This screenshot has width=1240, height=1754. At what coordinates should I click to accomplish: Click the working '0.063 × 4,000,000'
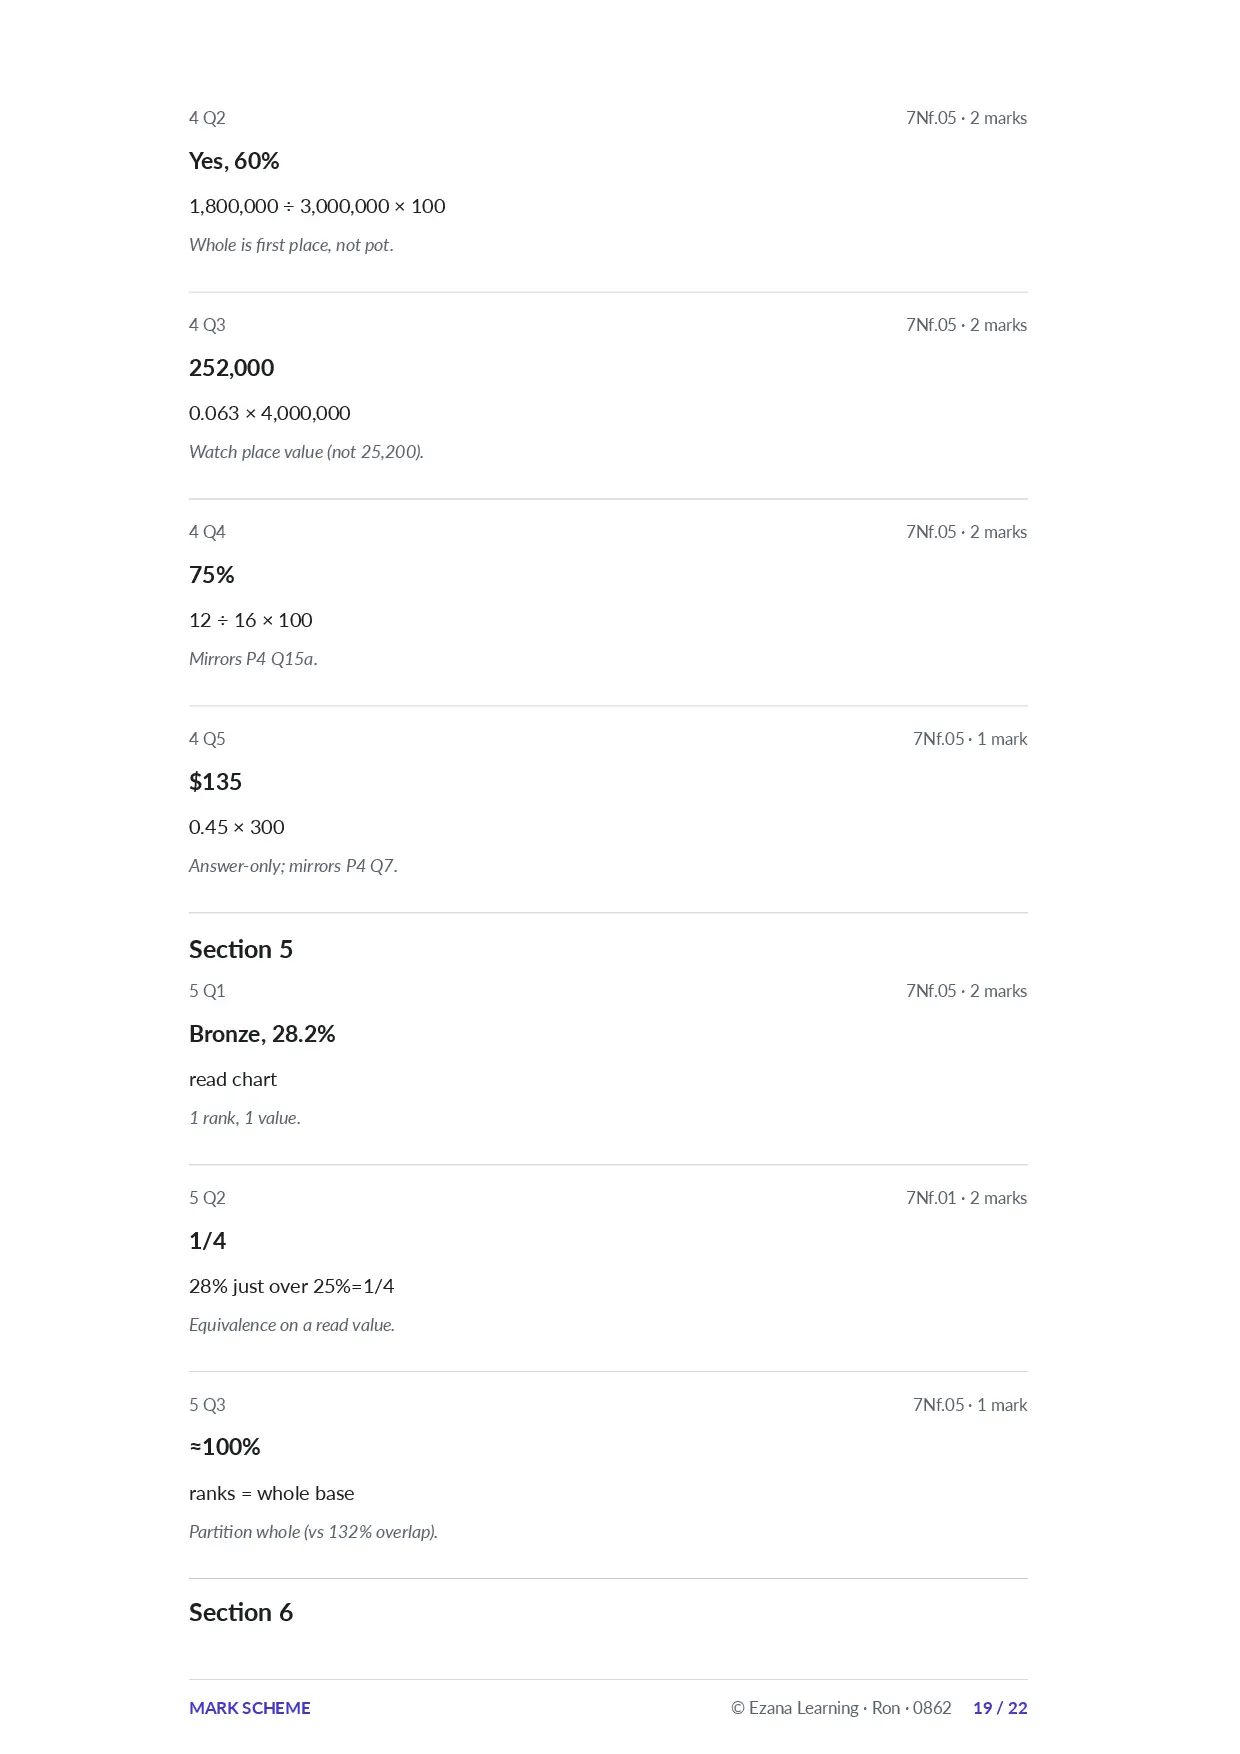[270, 413]
